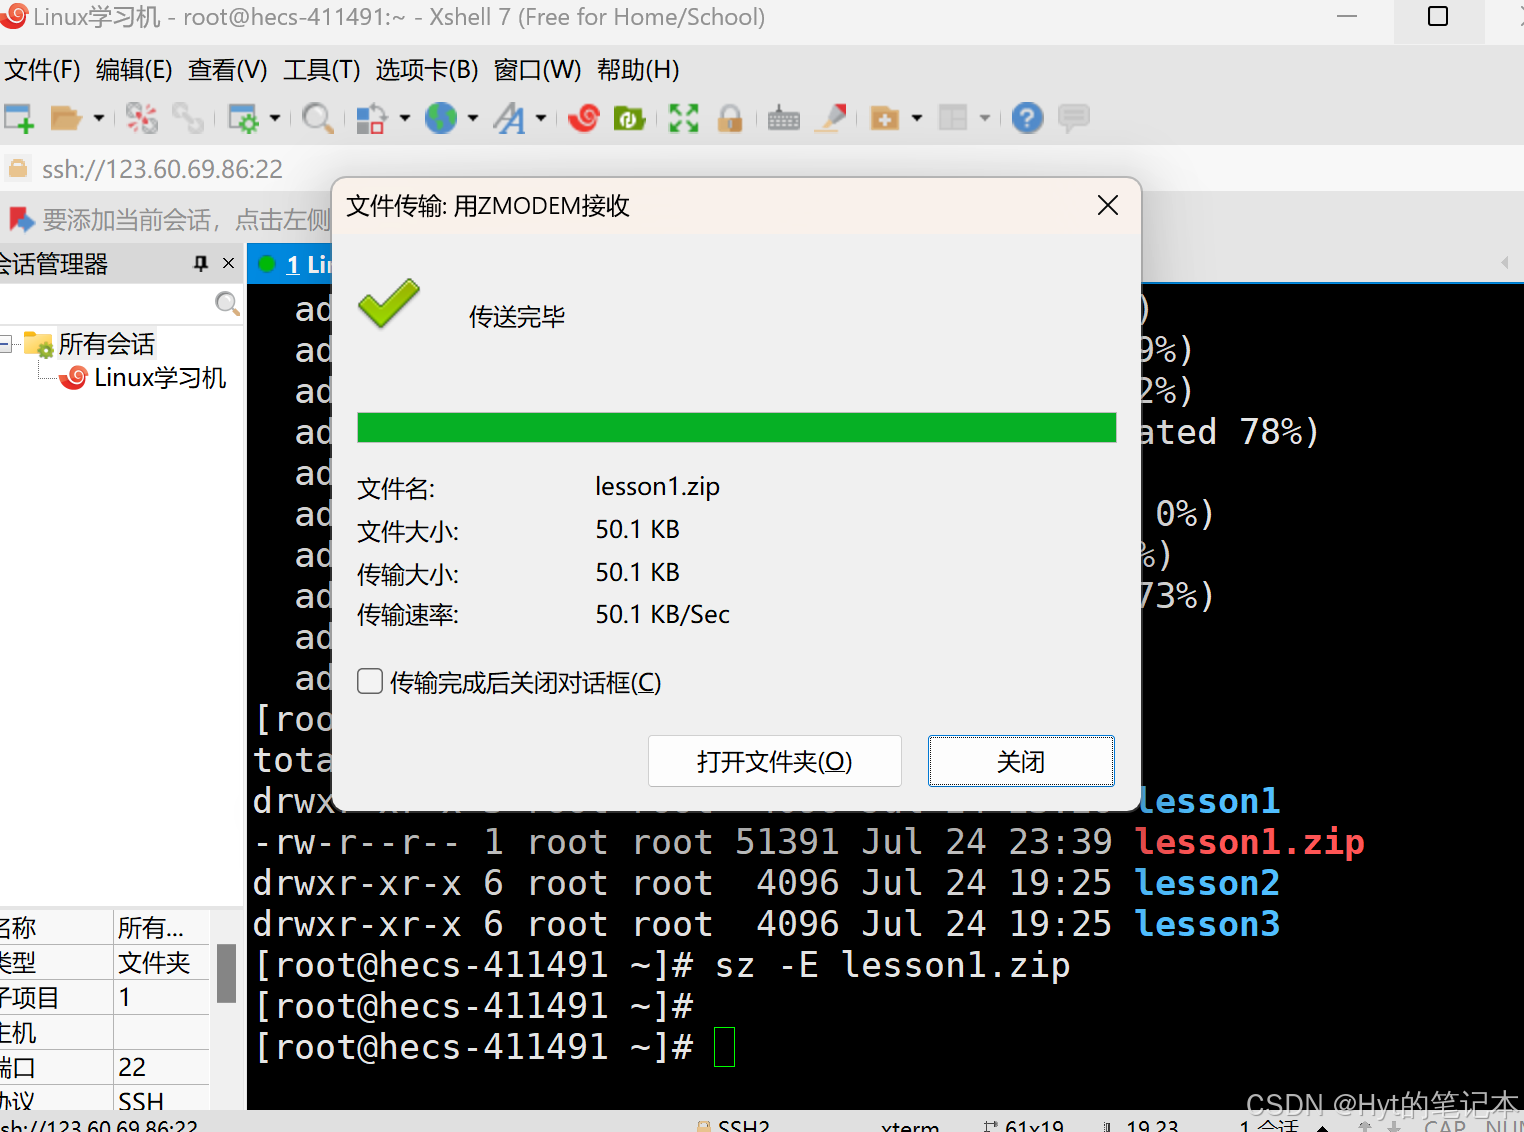Expand the Properties icon dropdown arrow
The width and height of the screenshot is (1524, 1132).
tap(274, 118)
